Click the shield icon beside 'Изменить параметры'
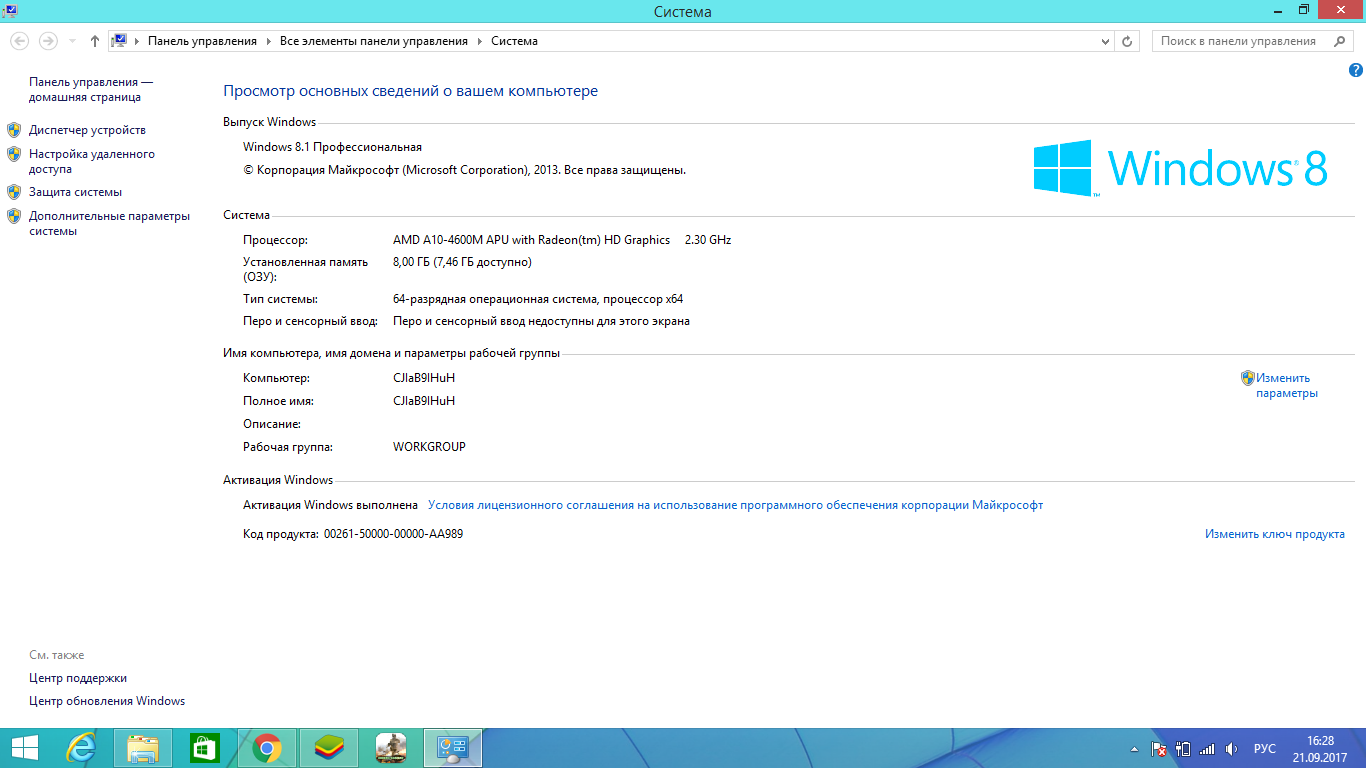Image resolution: width=1366 pixels, height=768 pixels. click(1248, 378)
